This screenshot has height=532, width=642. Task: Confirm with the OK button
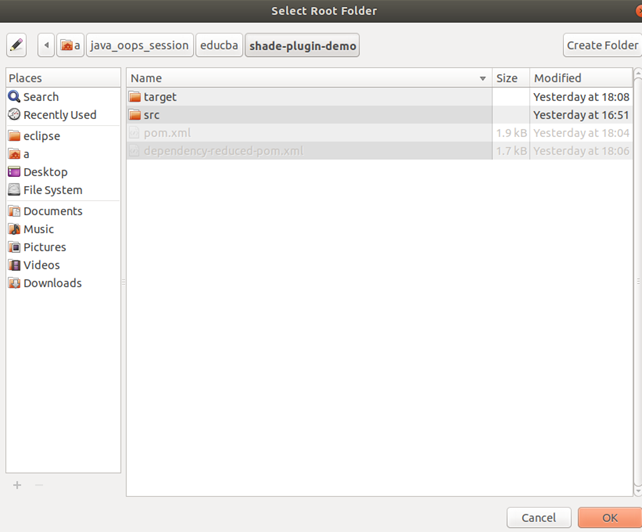pos(610,518)
